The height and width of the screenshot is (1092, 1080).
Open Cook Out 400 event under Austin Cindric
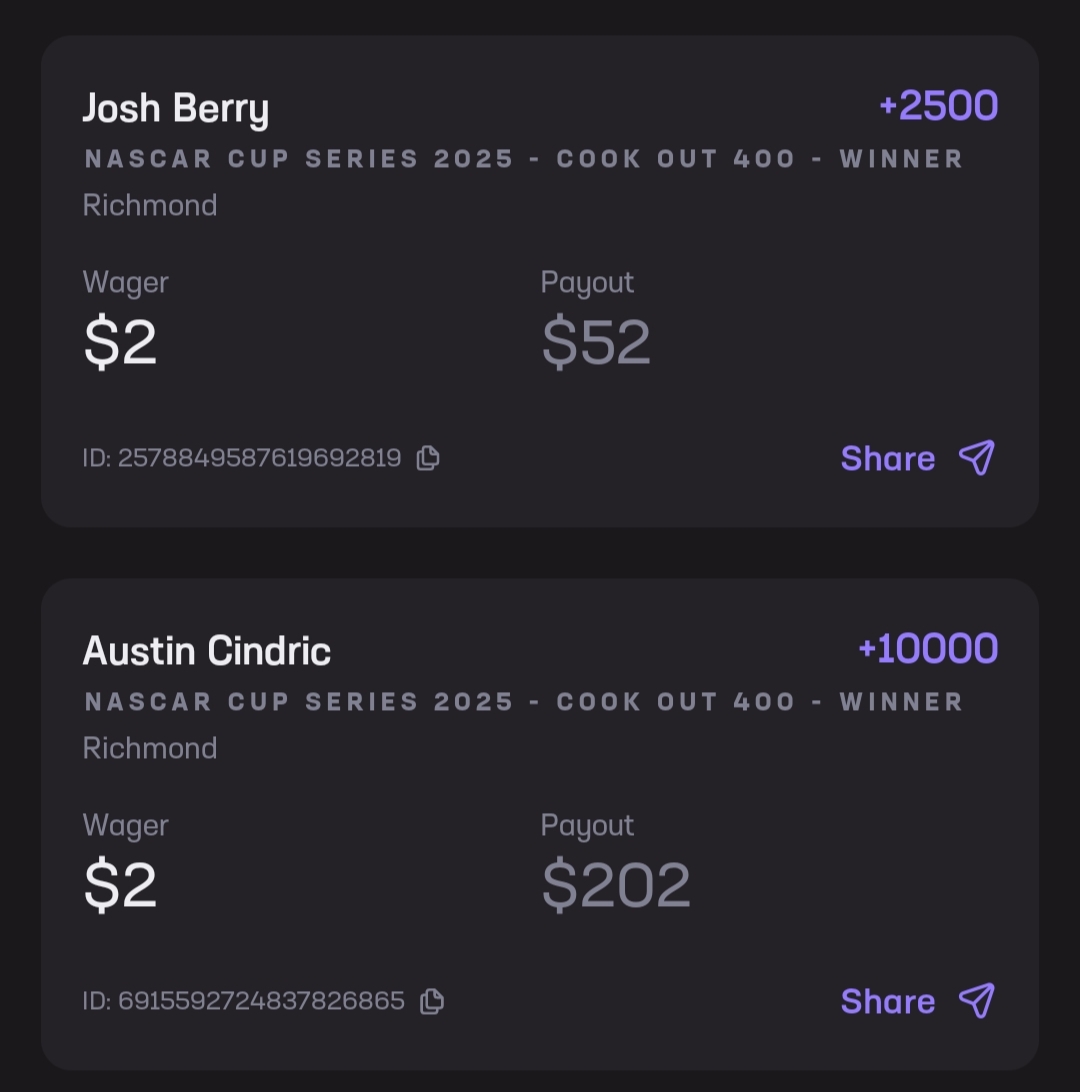pyautogui.click(x=524, y=702)
